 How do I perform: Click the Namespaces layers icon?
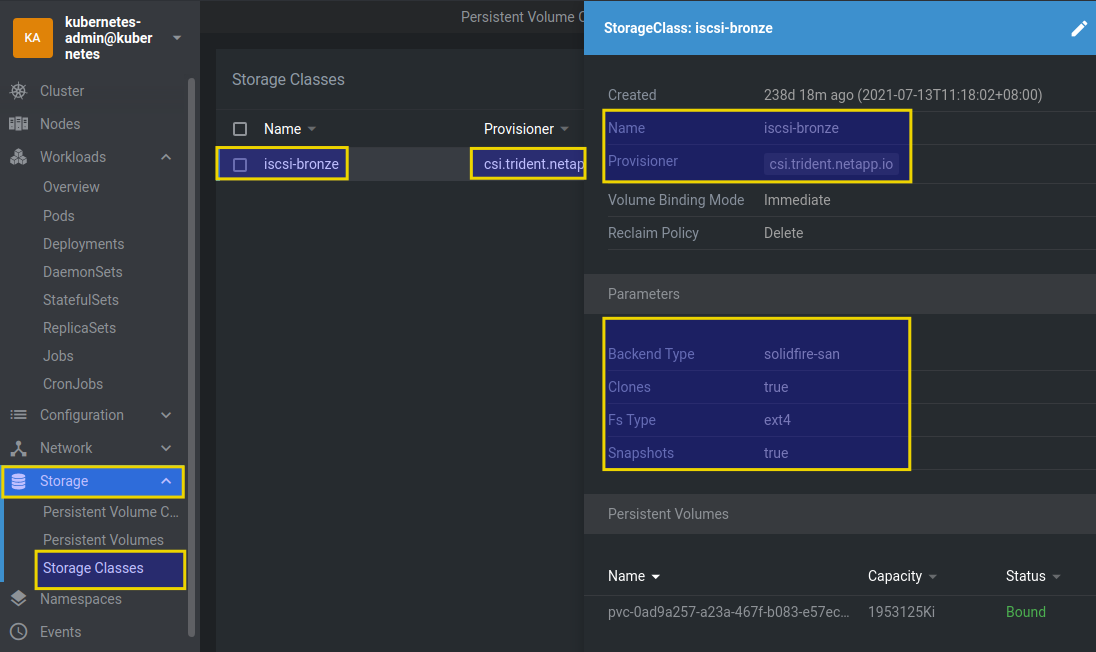click(x=18, y=599)
